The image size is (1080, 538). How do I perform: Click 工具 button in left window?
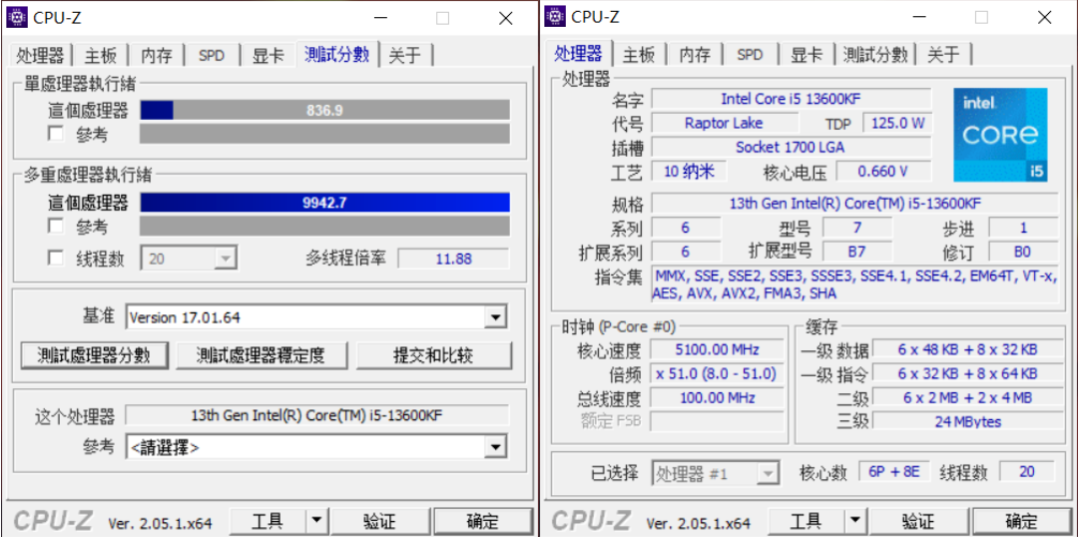pos(267,521)
